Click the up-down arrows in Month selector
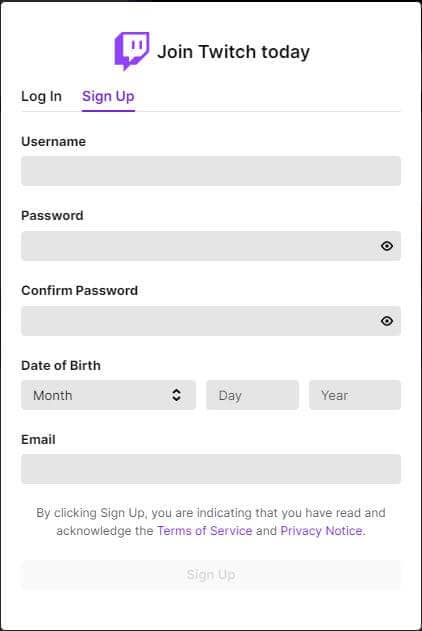422x631 pixels. [176, 395]
